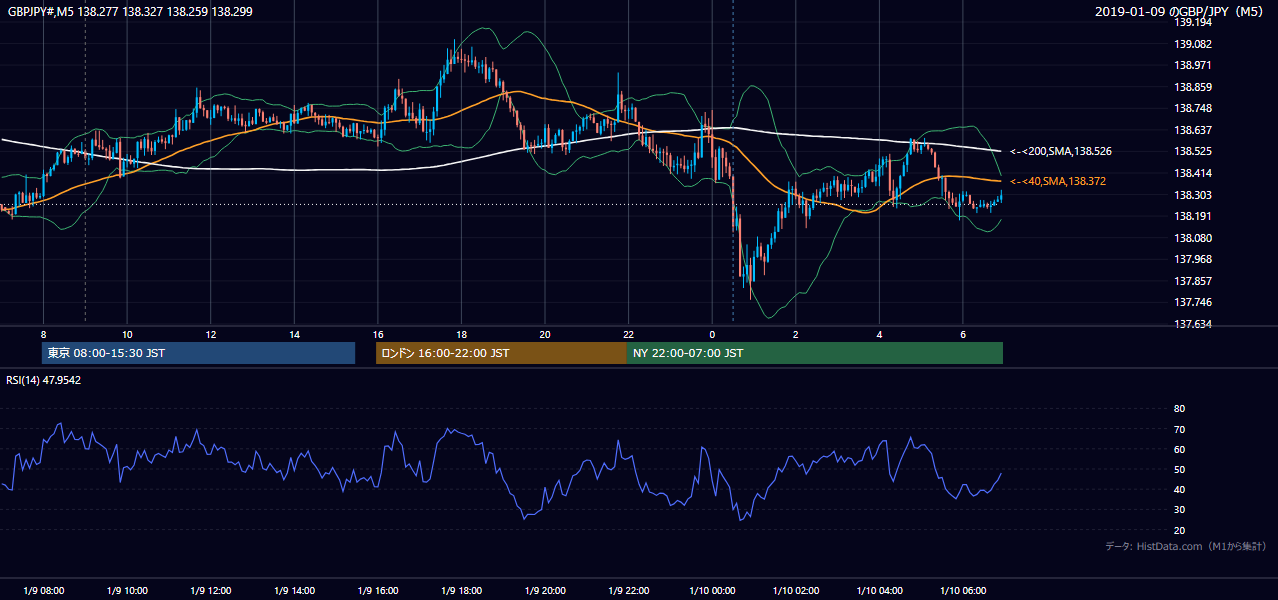Click the 1/10 00:00 bottom time label

(712, 591)
